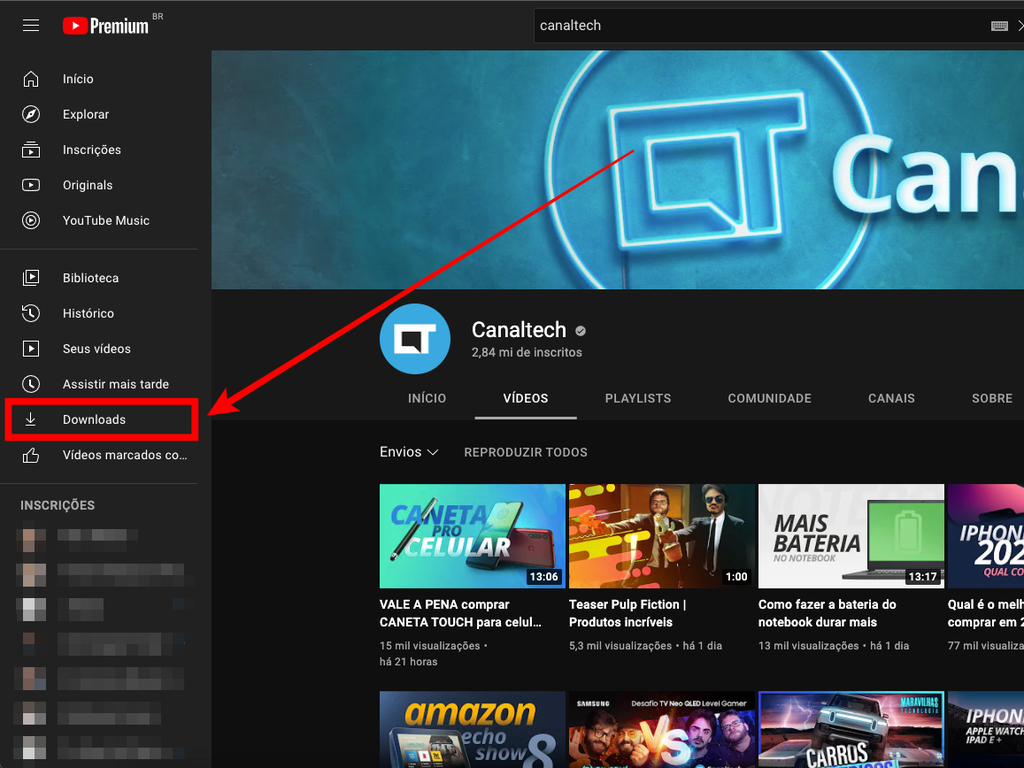Open the Amazon Echo Show 8 thumbnail
This screenshot has height=768, width=1024.
[472, 729]
